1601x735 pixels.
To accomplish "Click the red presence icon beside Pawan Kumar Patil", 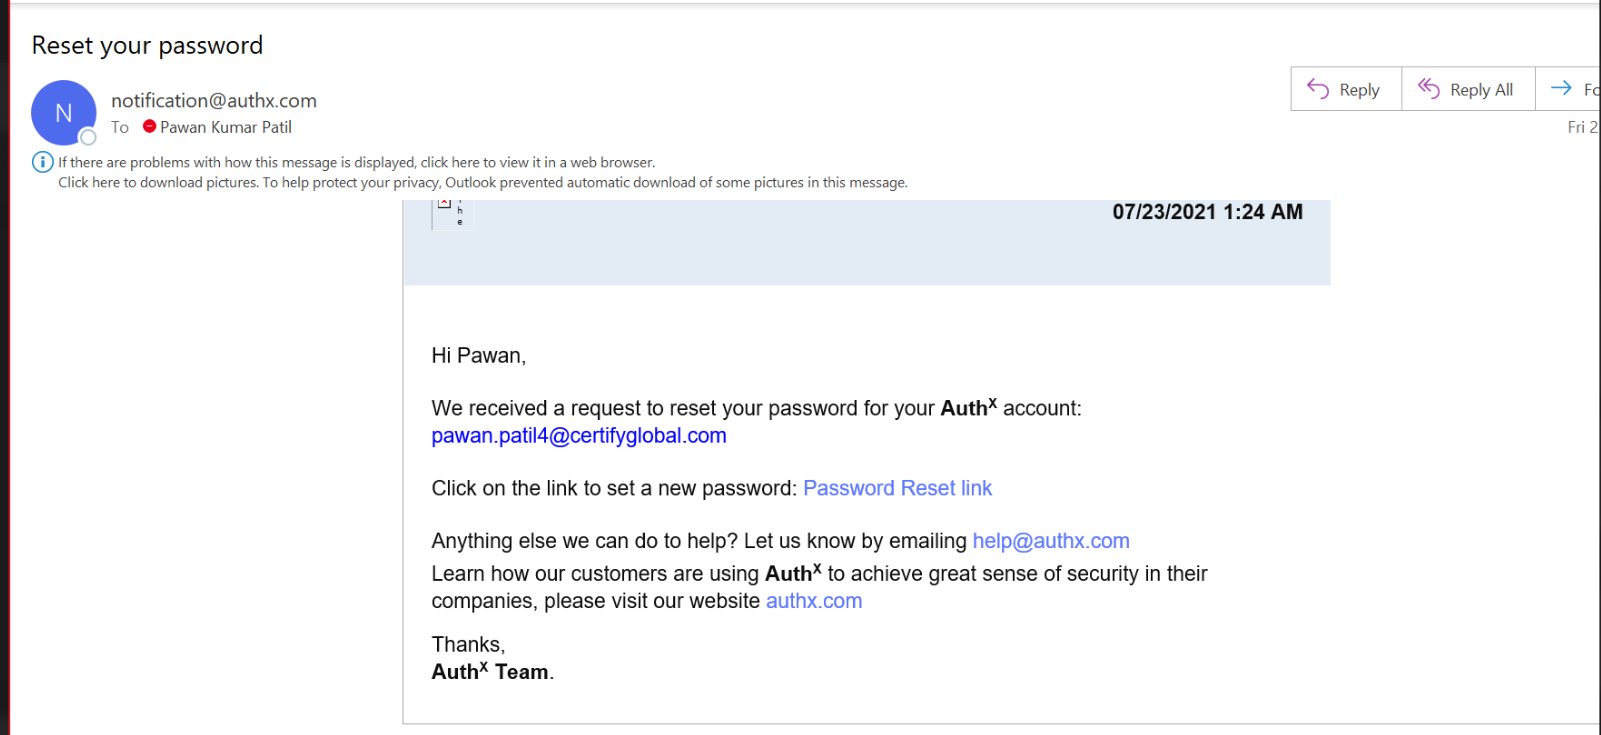I will point(150,127).
